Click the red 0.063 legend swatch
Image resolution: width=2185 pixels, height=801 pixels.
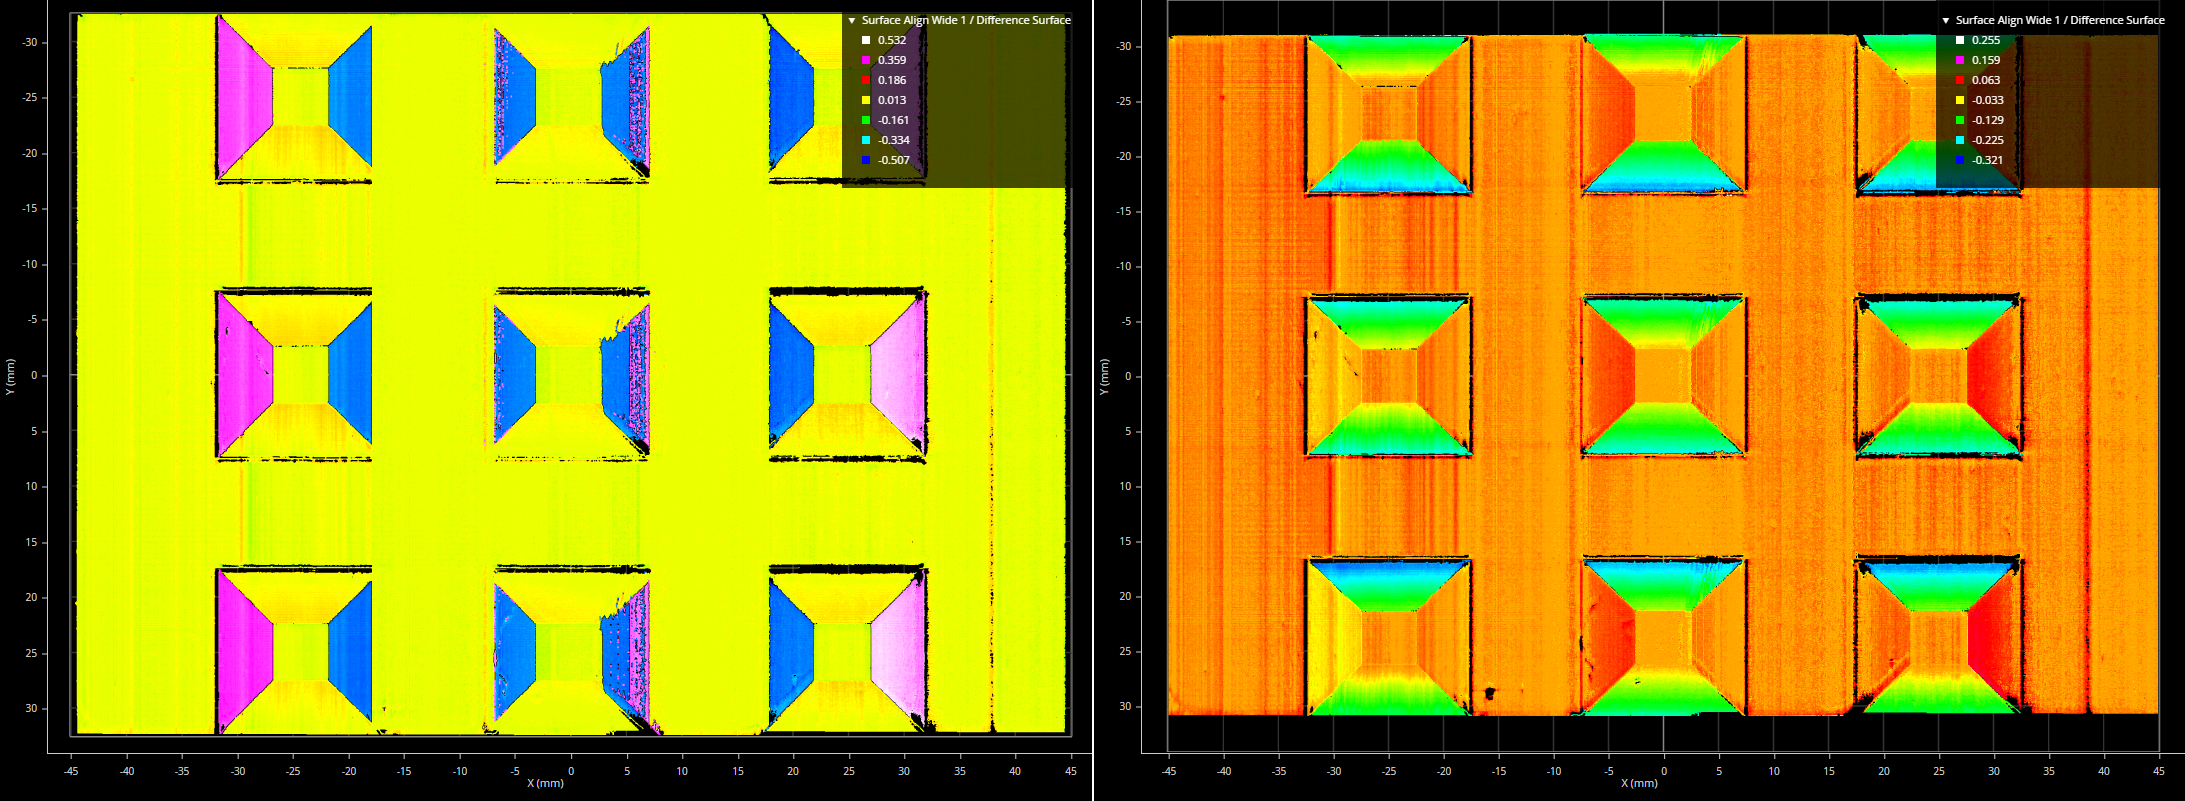click(x=1960, y=80)
